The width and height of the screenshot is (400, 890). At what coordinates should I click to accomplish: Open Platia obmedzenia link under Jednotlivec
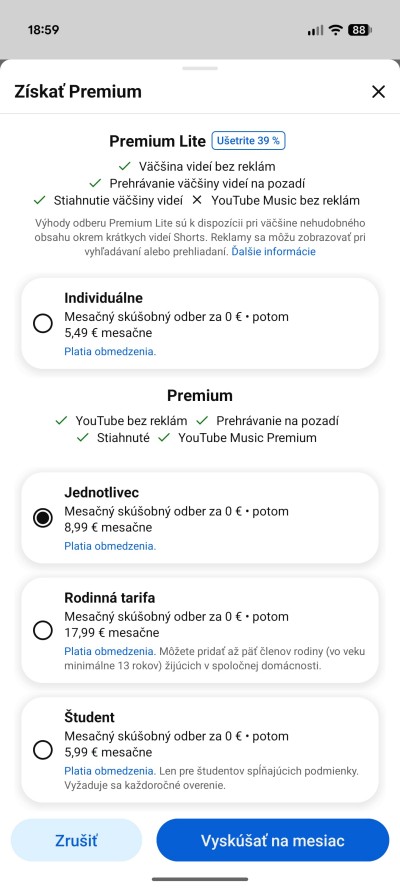click(x=110, y=546)
